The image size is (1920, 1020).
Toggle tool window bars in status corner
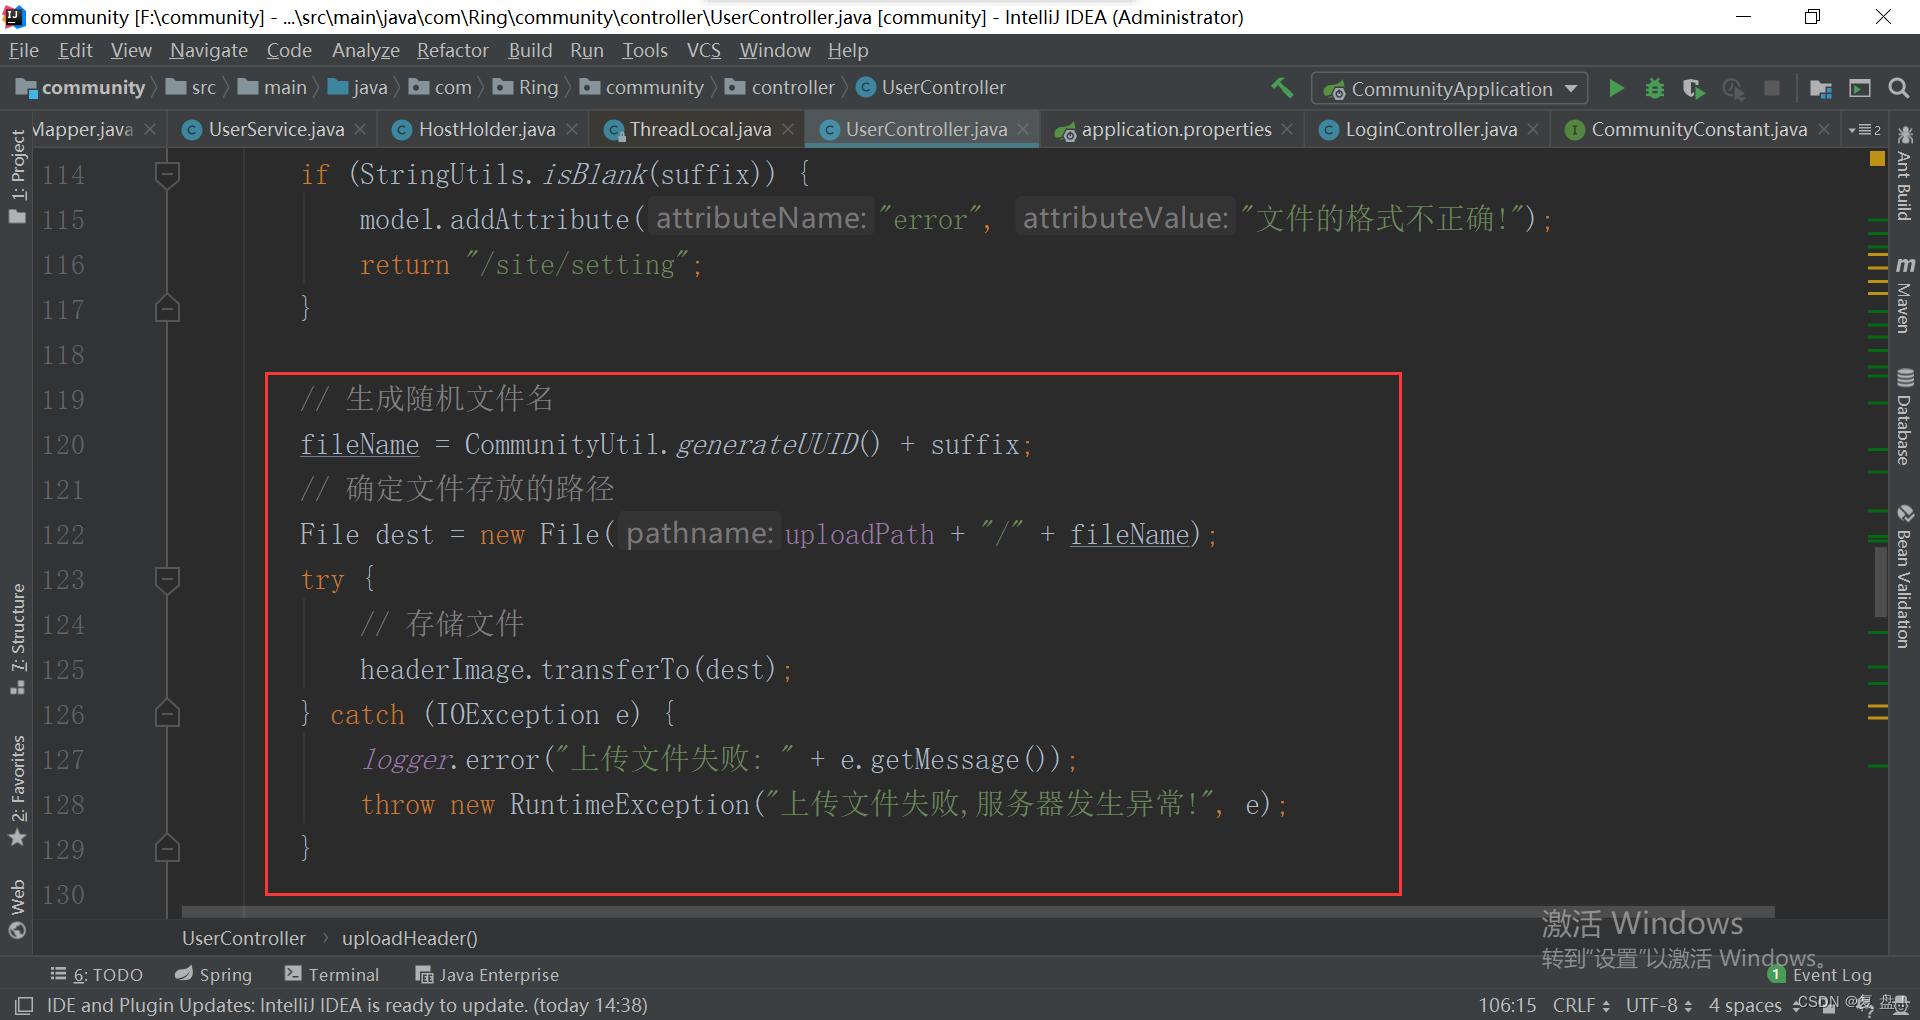24,1005
